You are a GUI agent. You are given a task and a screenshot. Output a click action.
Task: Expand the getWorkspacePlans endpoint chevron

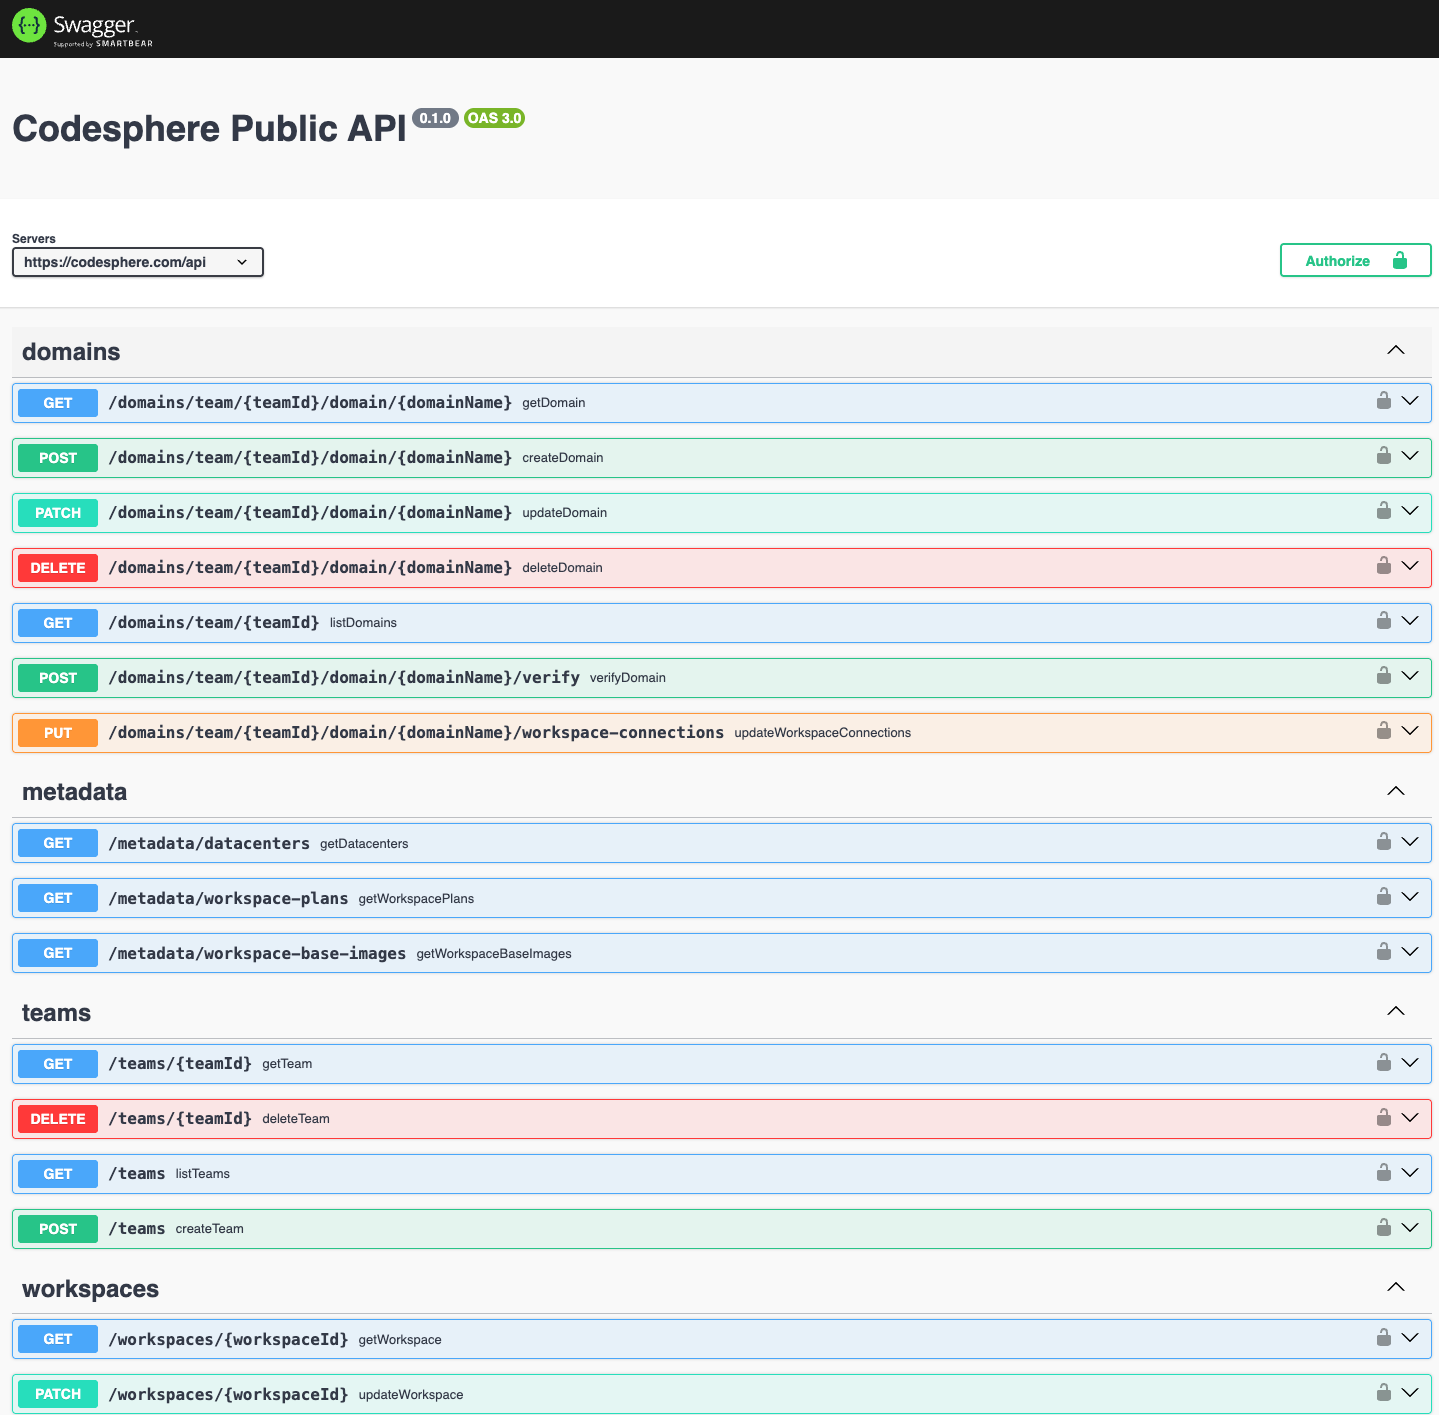click(1410, 896)
